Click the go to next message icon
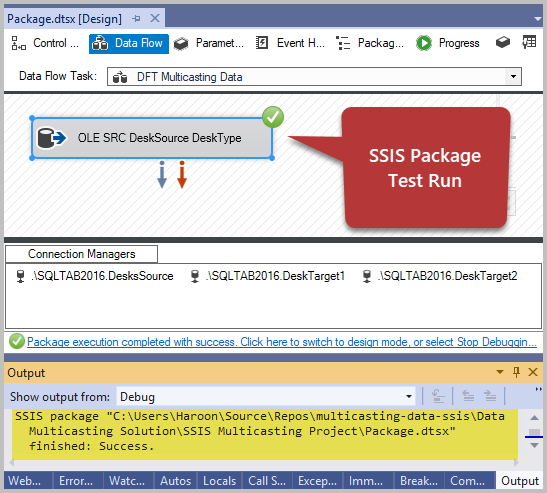547x493 pixels. (x=490, y=396)
